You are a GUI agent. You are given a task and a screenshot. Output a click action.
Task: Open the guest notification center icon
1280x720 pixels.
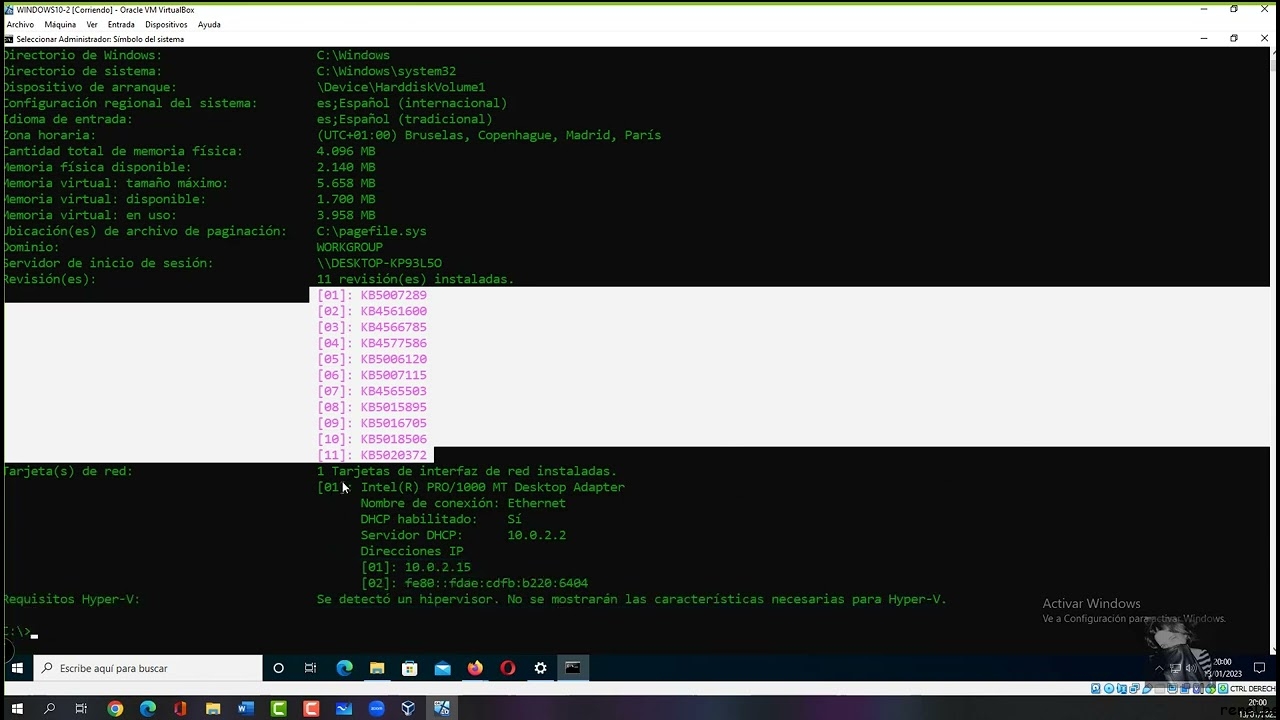pyautogui.click(x=1259, y=668)
